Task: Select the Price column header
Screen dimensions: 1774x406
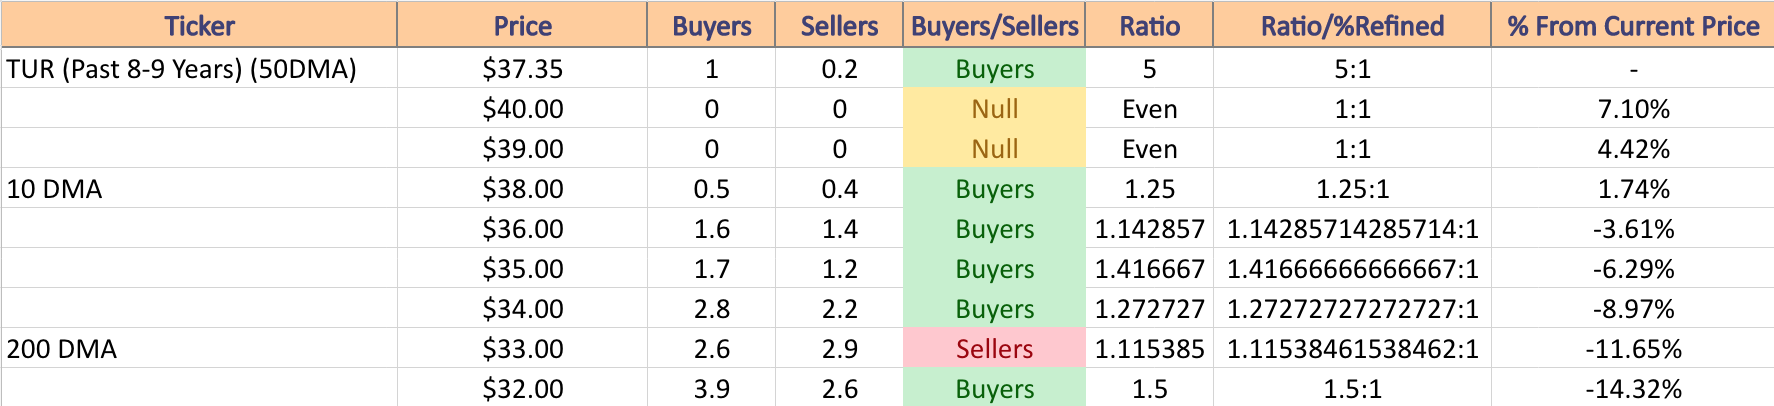Action: coord(522,25)
